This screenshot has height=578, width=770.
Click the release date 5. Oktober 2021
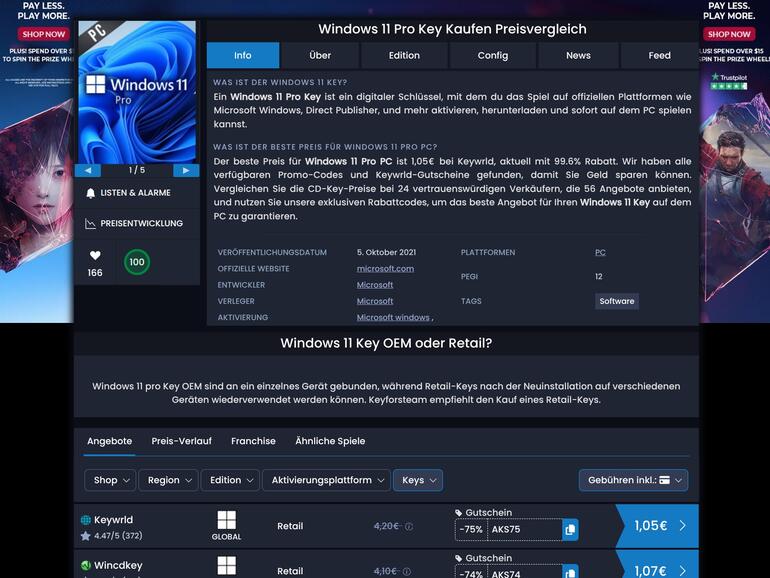(x=386, y=252)
